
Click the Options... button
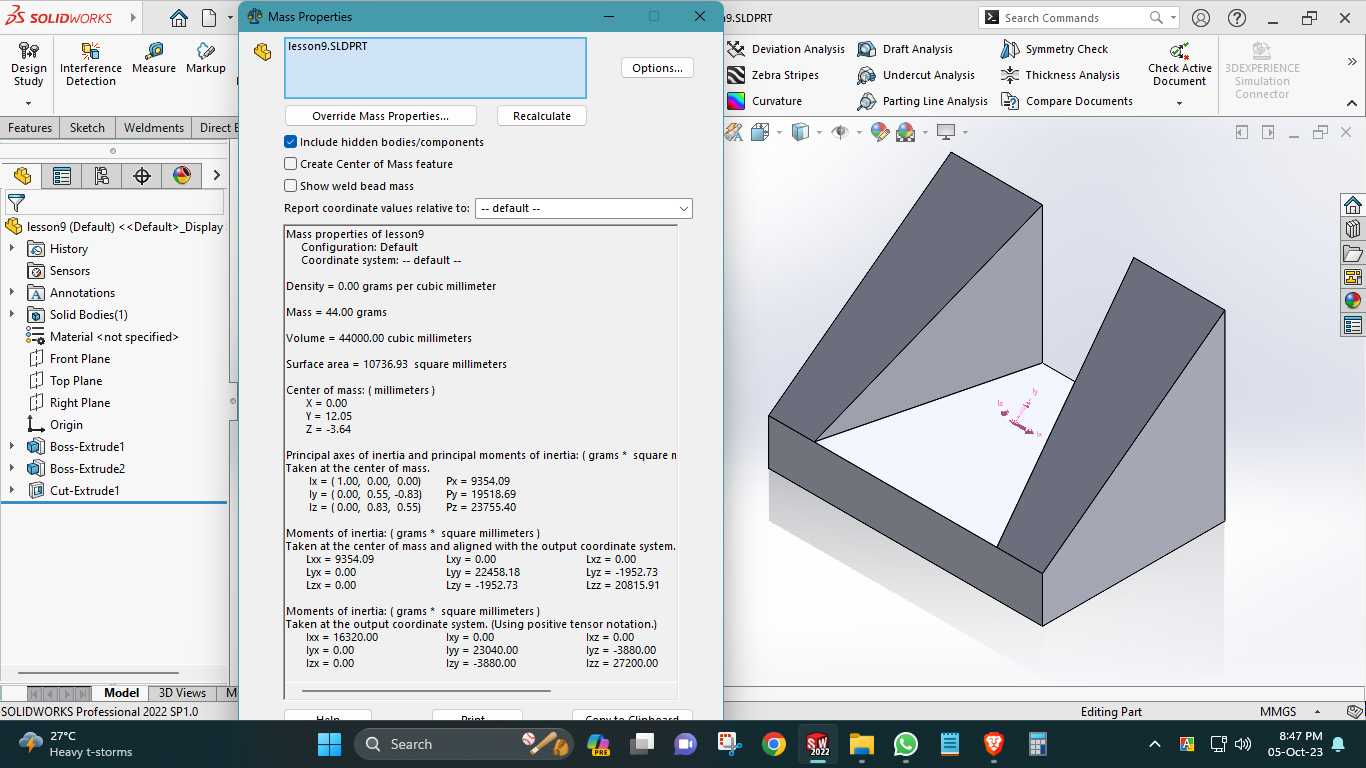(657, 68)
